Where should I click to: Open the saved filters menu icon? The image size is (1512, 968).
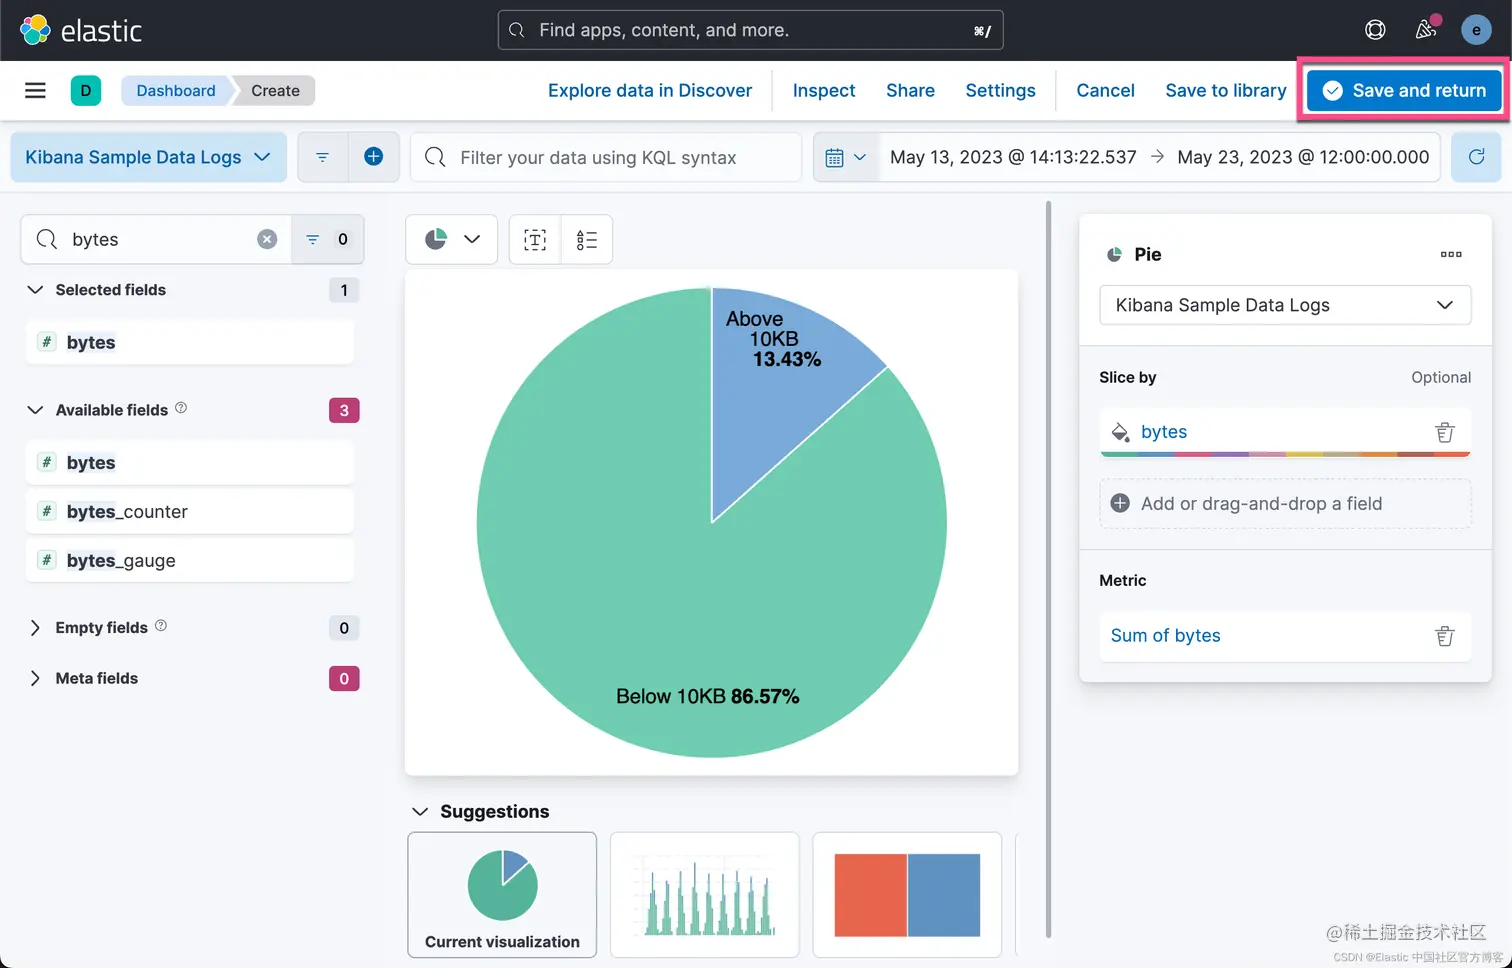pyautogui.click(x=322, y=157)
